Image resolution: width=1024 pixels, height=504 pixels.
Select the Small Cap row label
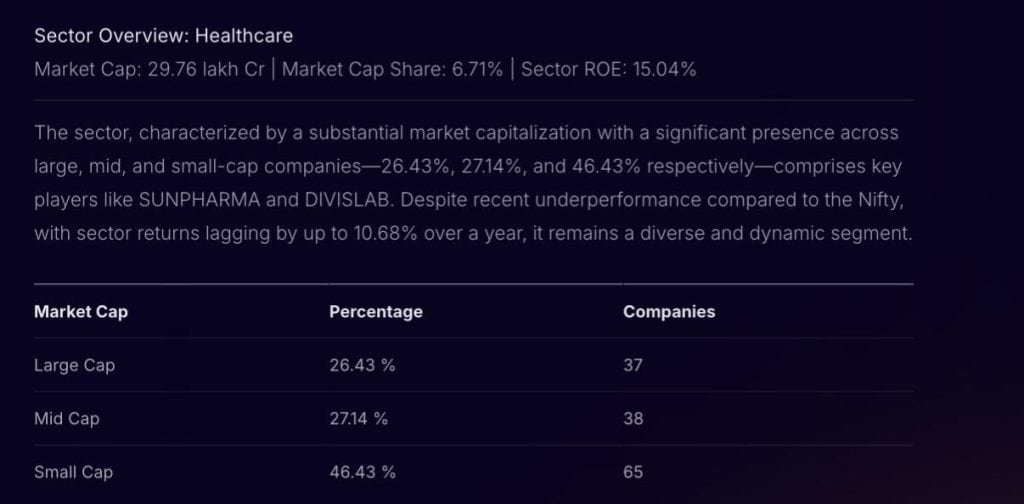74,472
